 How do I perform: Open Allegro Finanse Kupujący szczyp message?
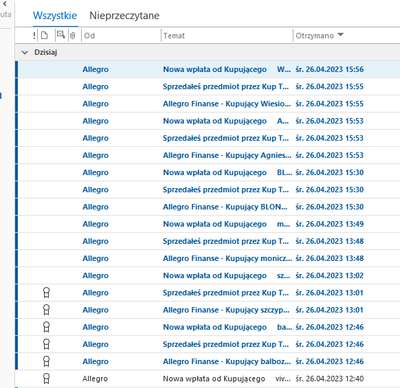(x=208, y=310)
